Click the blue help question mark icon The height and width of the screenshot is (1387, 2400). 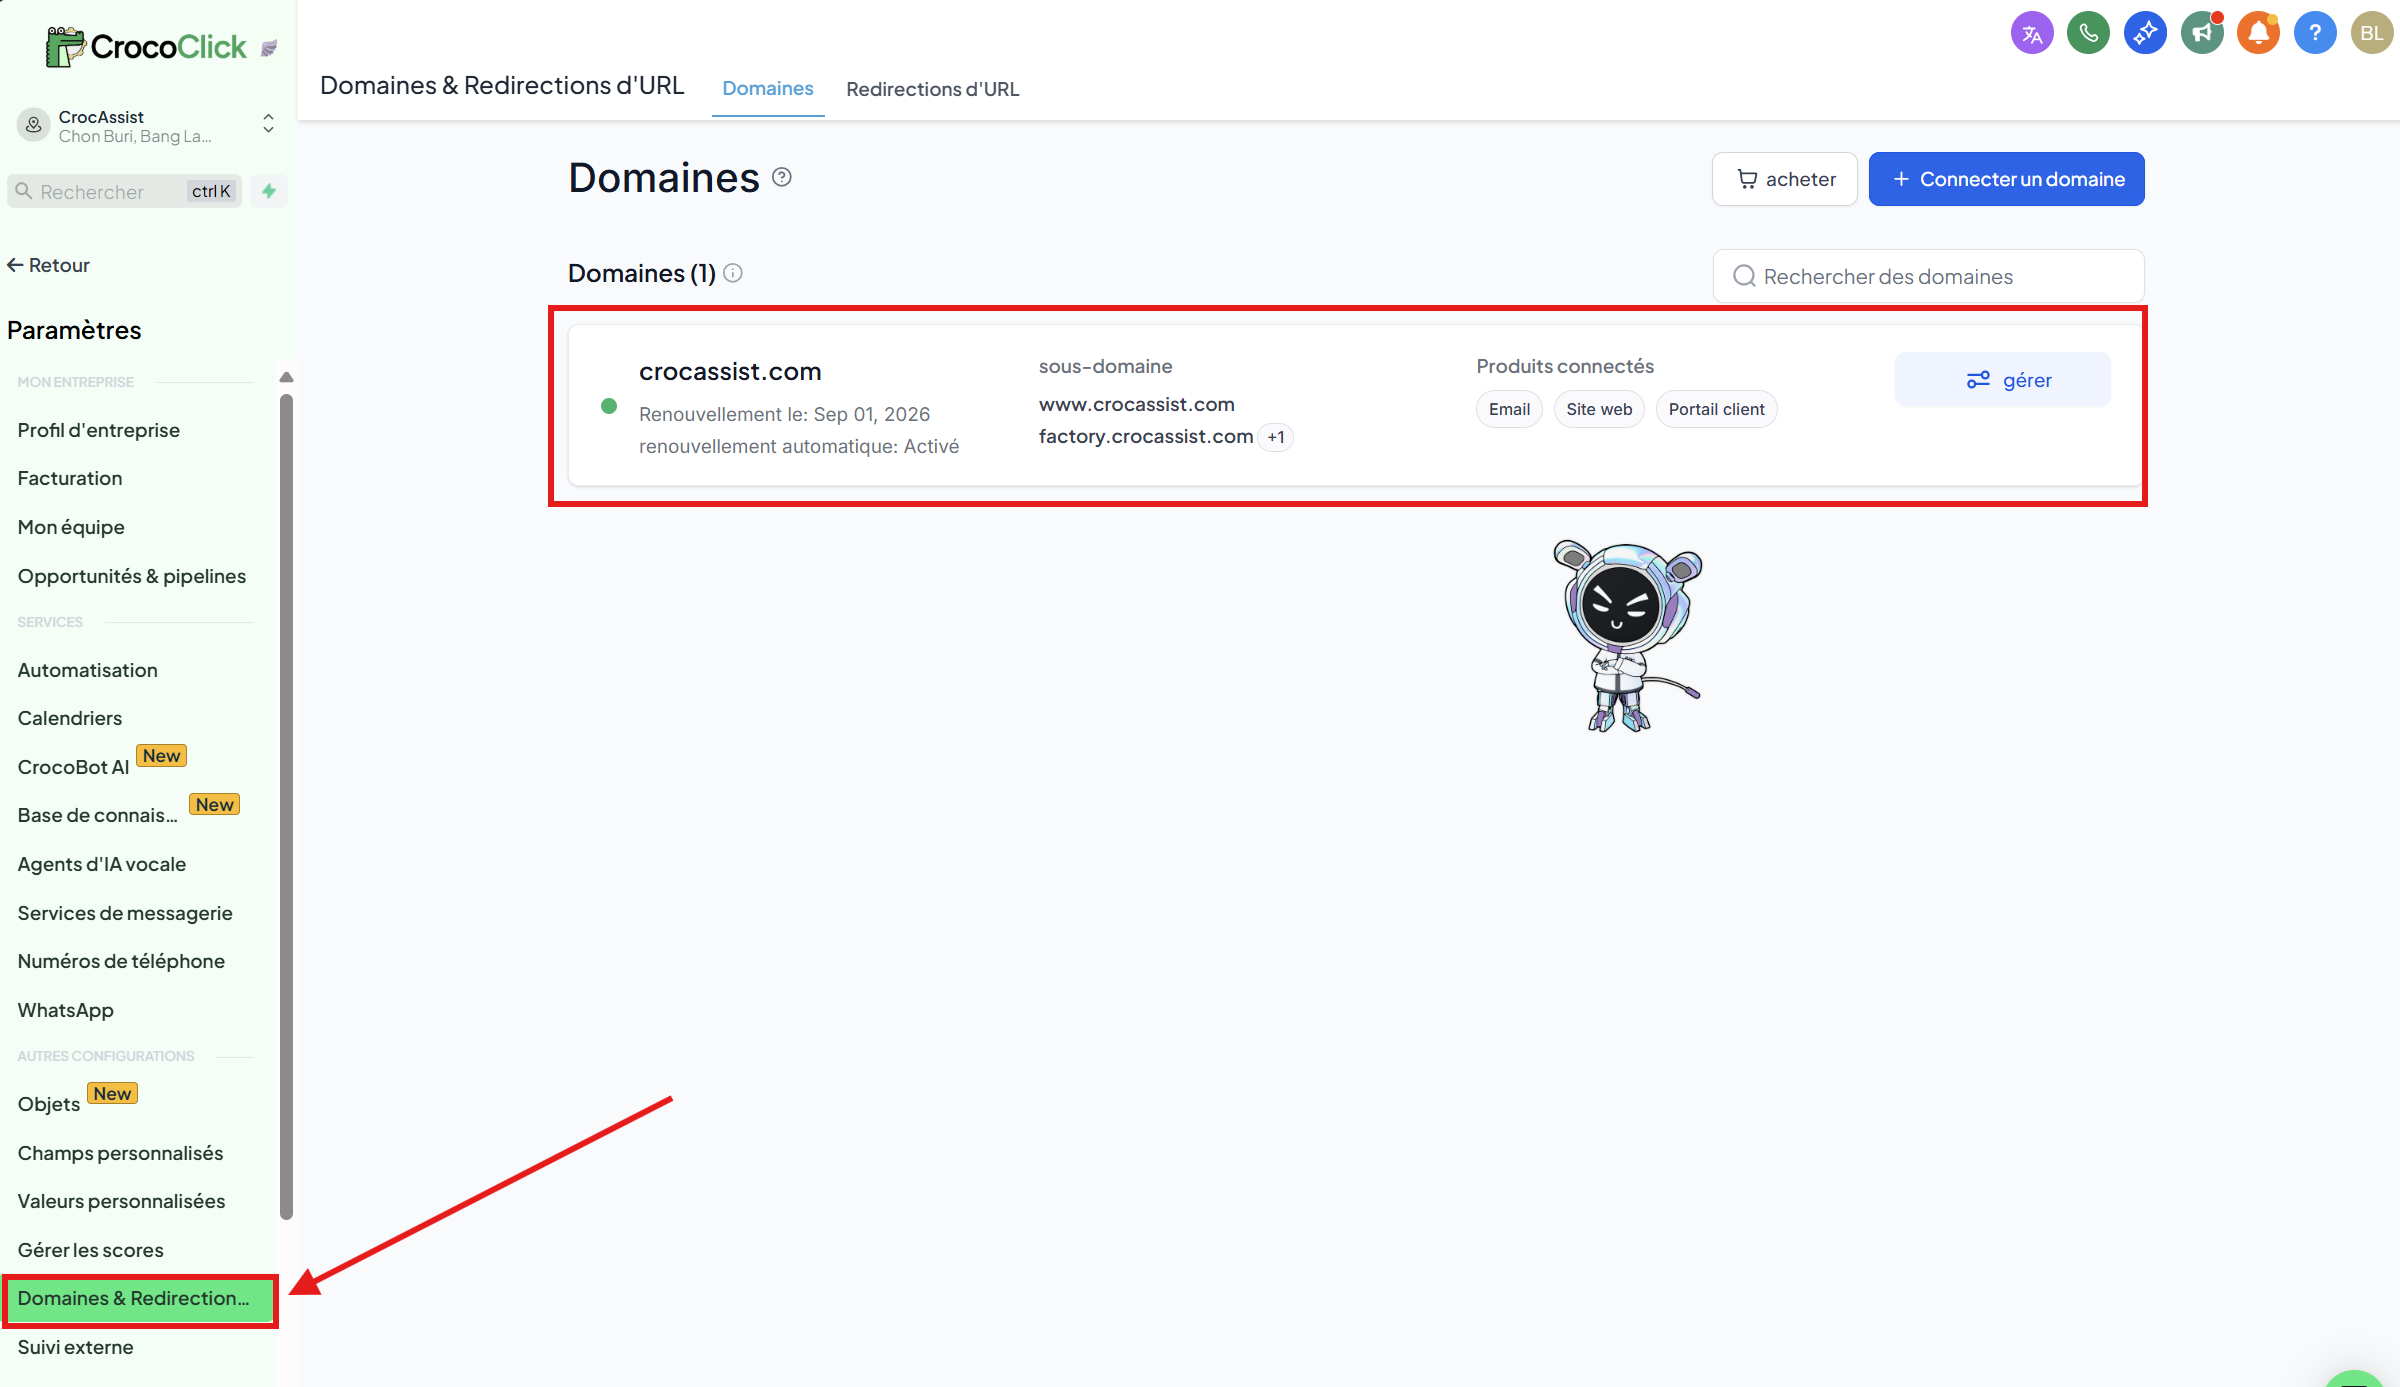tap(2315, 34)
